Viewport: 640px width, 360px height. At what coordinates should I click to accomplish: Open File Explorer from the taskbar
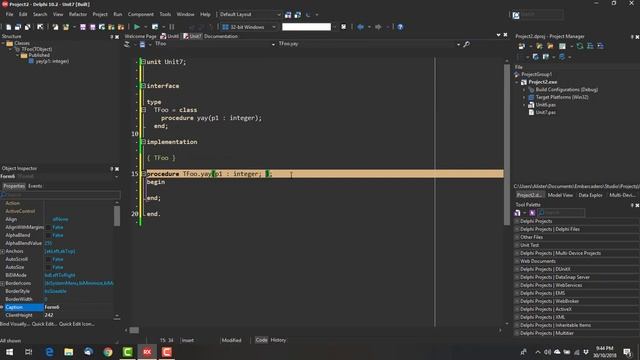(69, 351)
